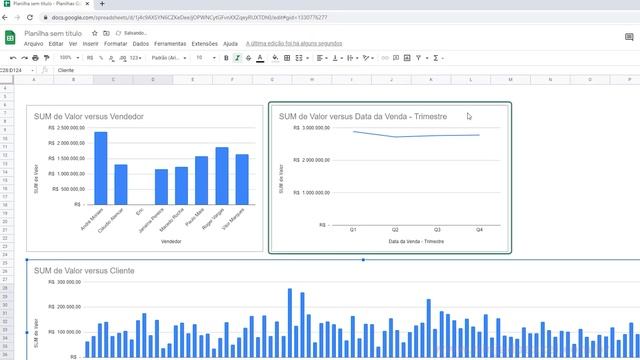The image size is (640, 360).
Task: Decrease decimal places icon
Action: (111, 58)
